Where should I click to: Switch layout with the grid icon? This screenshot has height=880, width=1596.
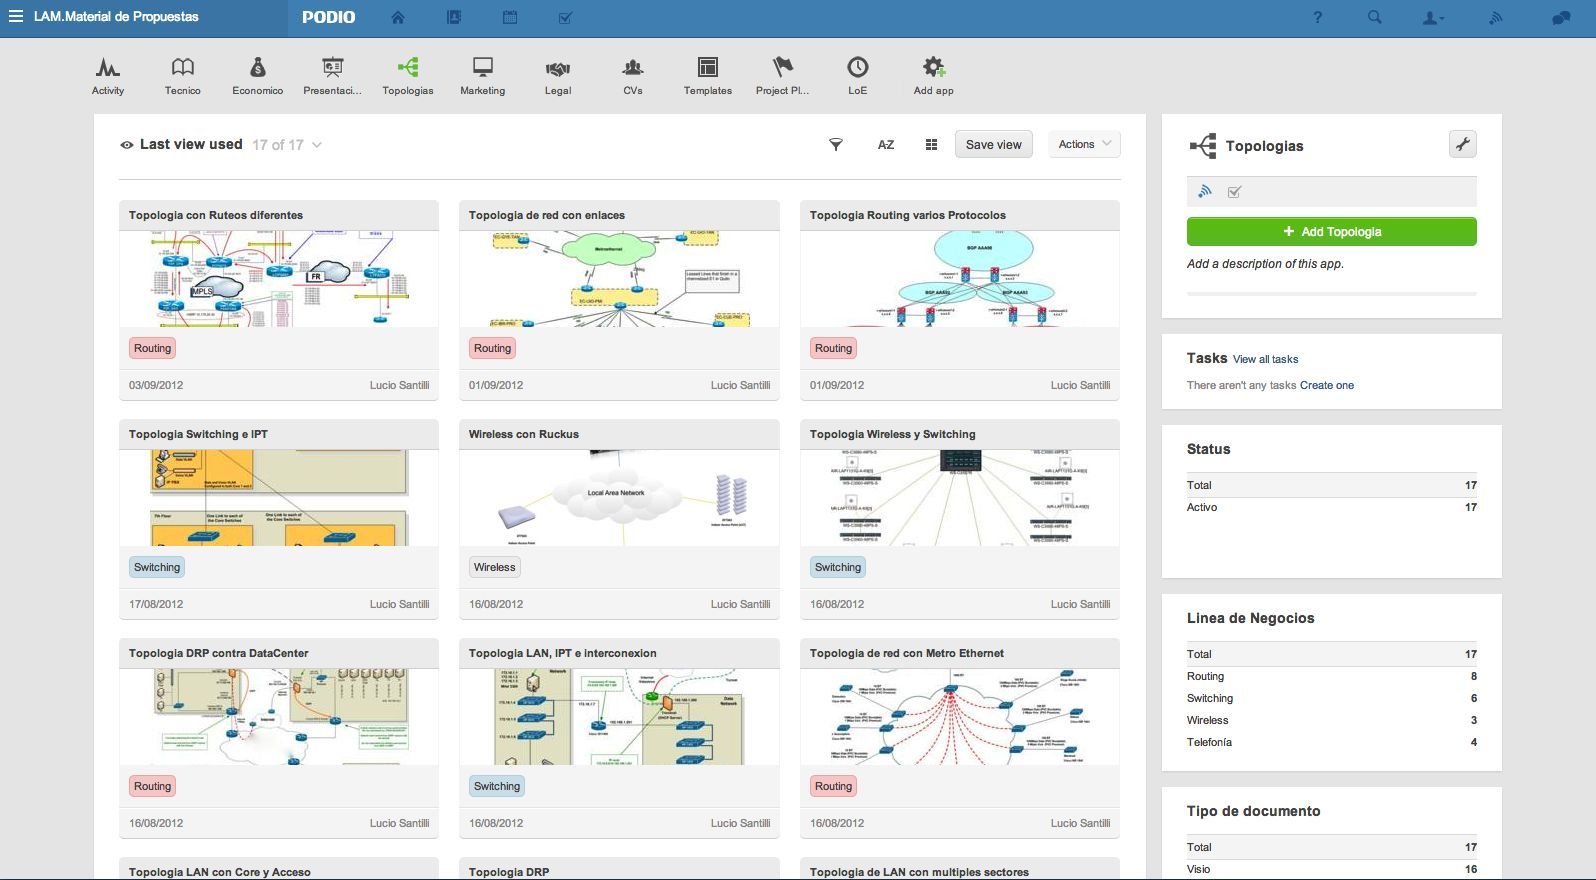tap(931, 145)
